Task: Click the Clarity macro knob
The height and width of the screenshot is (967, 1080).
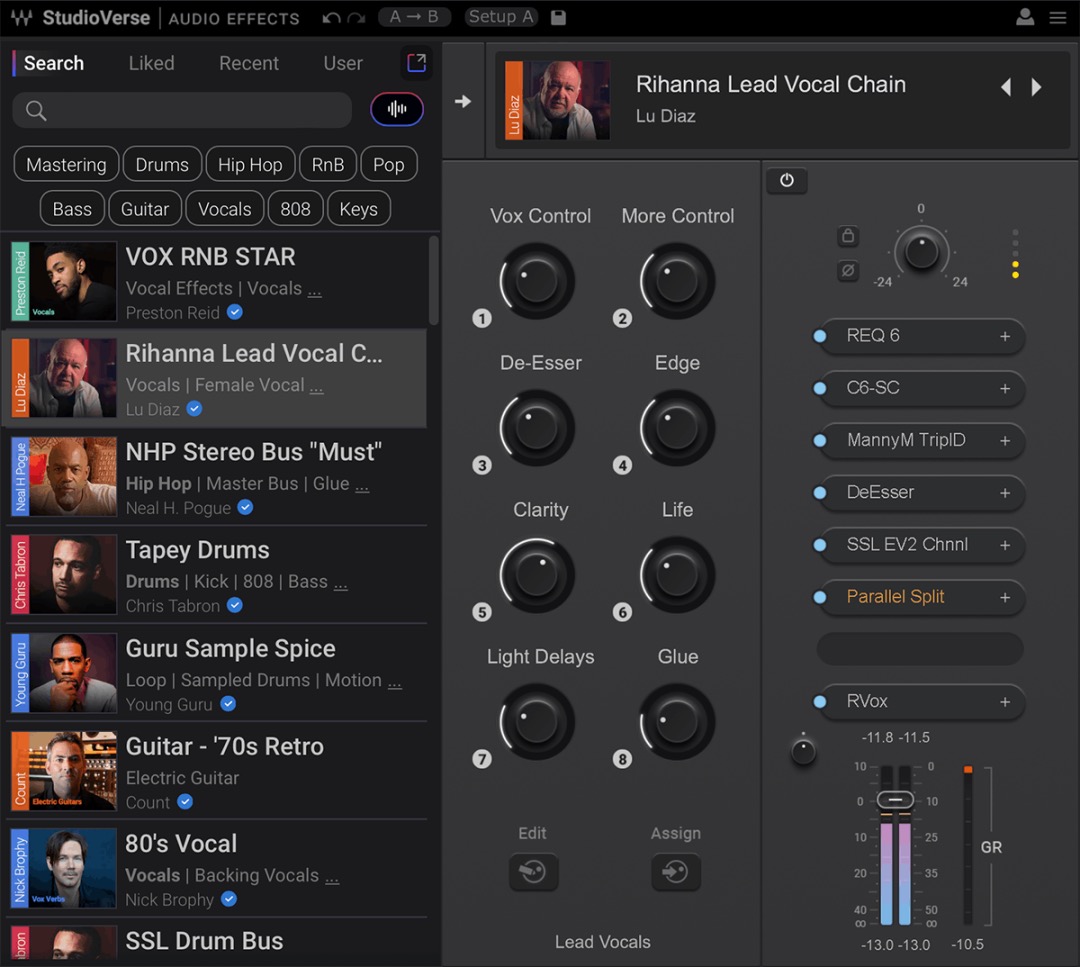Action: click(x=537, y=576)
